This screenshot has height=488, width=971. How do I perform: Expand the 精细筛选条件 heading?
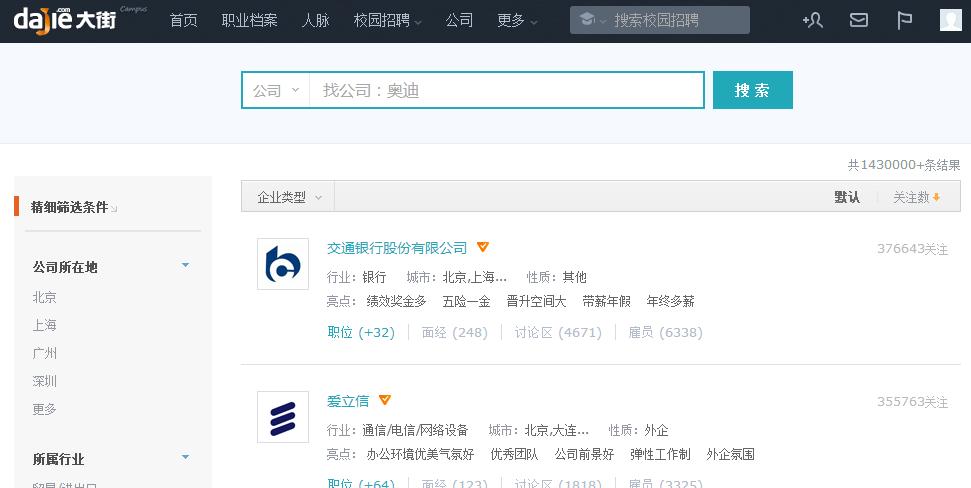pos(73,207)
